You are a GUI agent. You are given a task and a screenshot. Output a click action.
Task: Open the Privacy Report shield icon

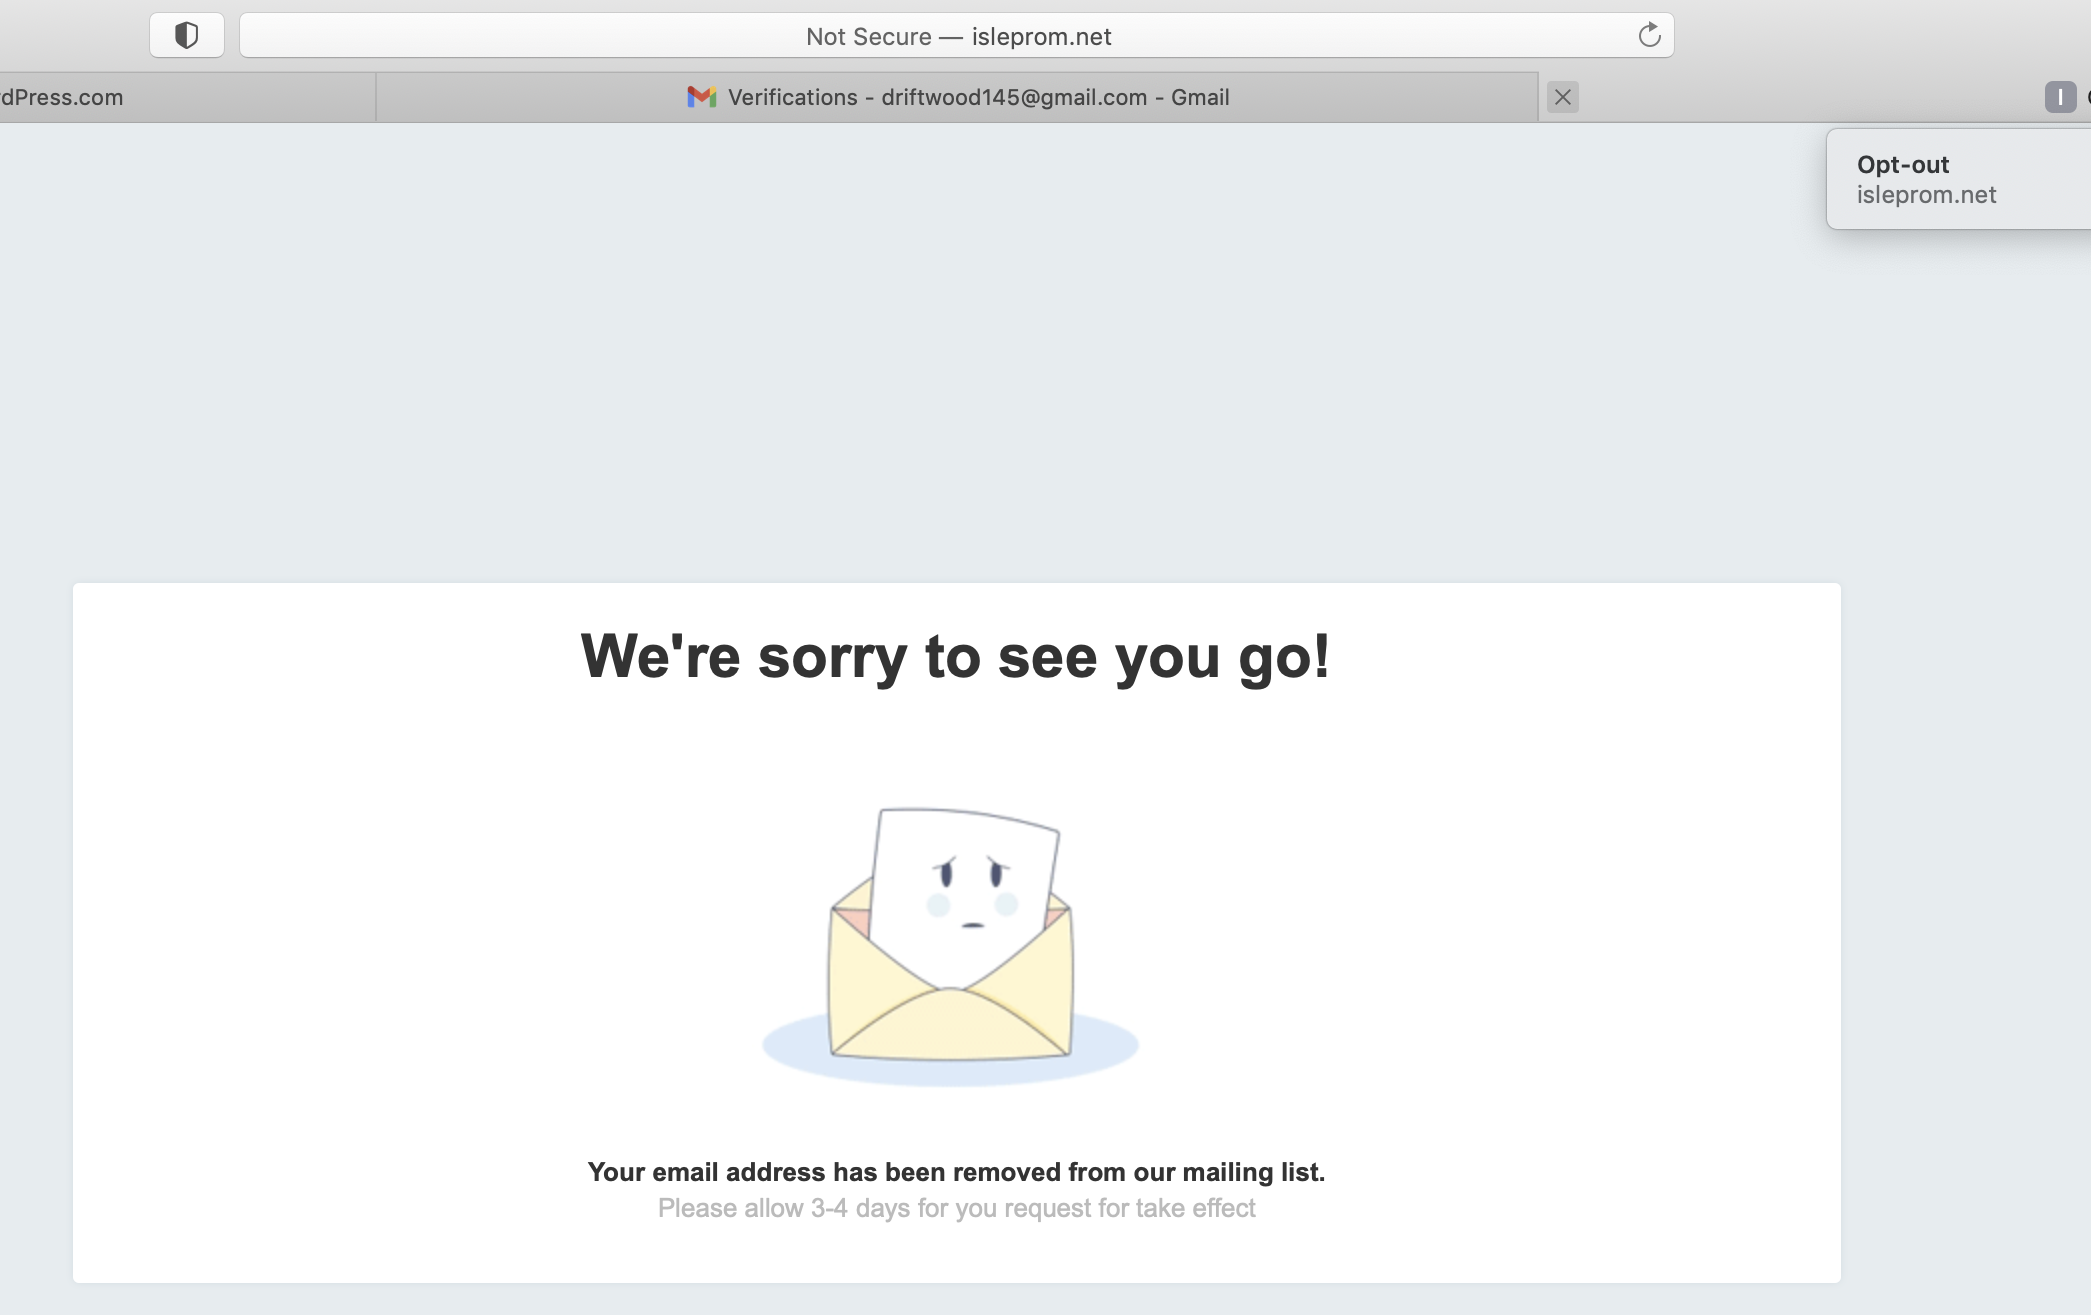(x=187, y=36)
